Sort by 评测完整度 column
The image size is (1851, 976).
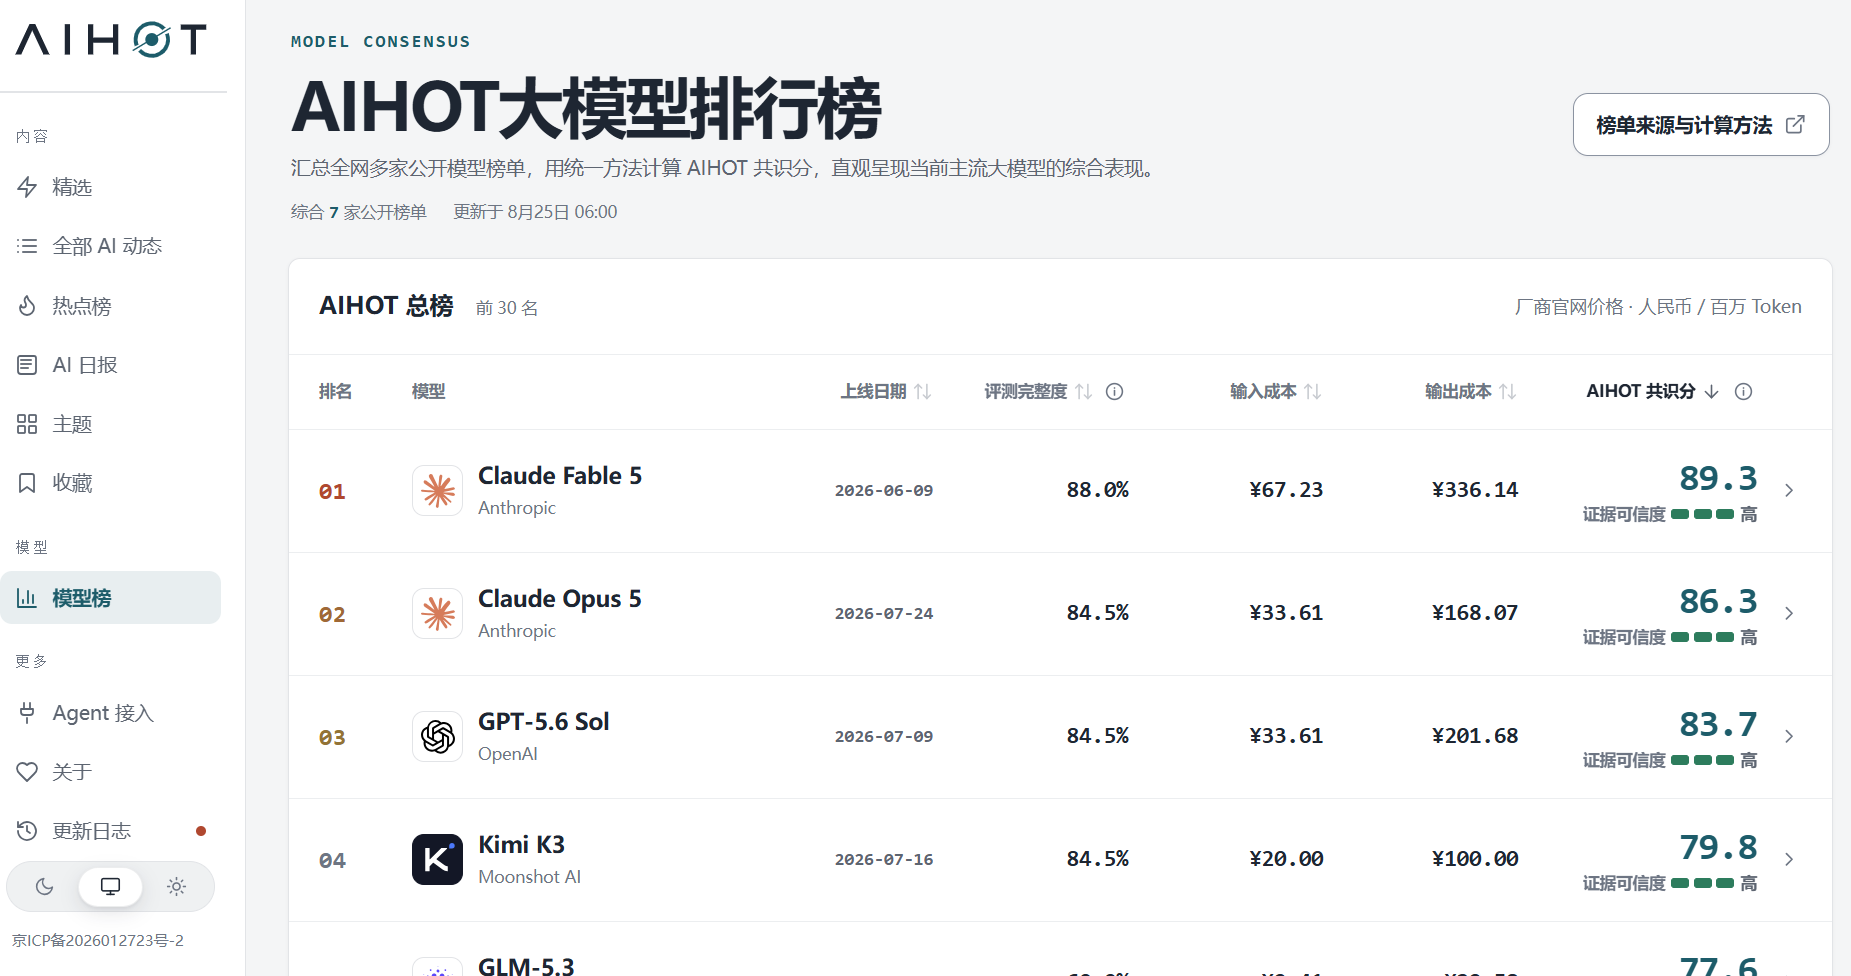coord(1037,392)
